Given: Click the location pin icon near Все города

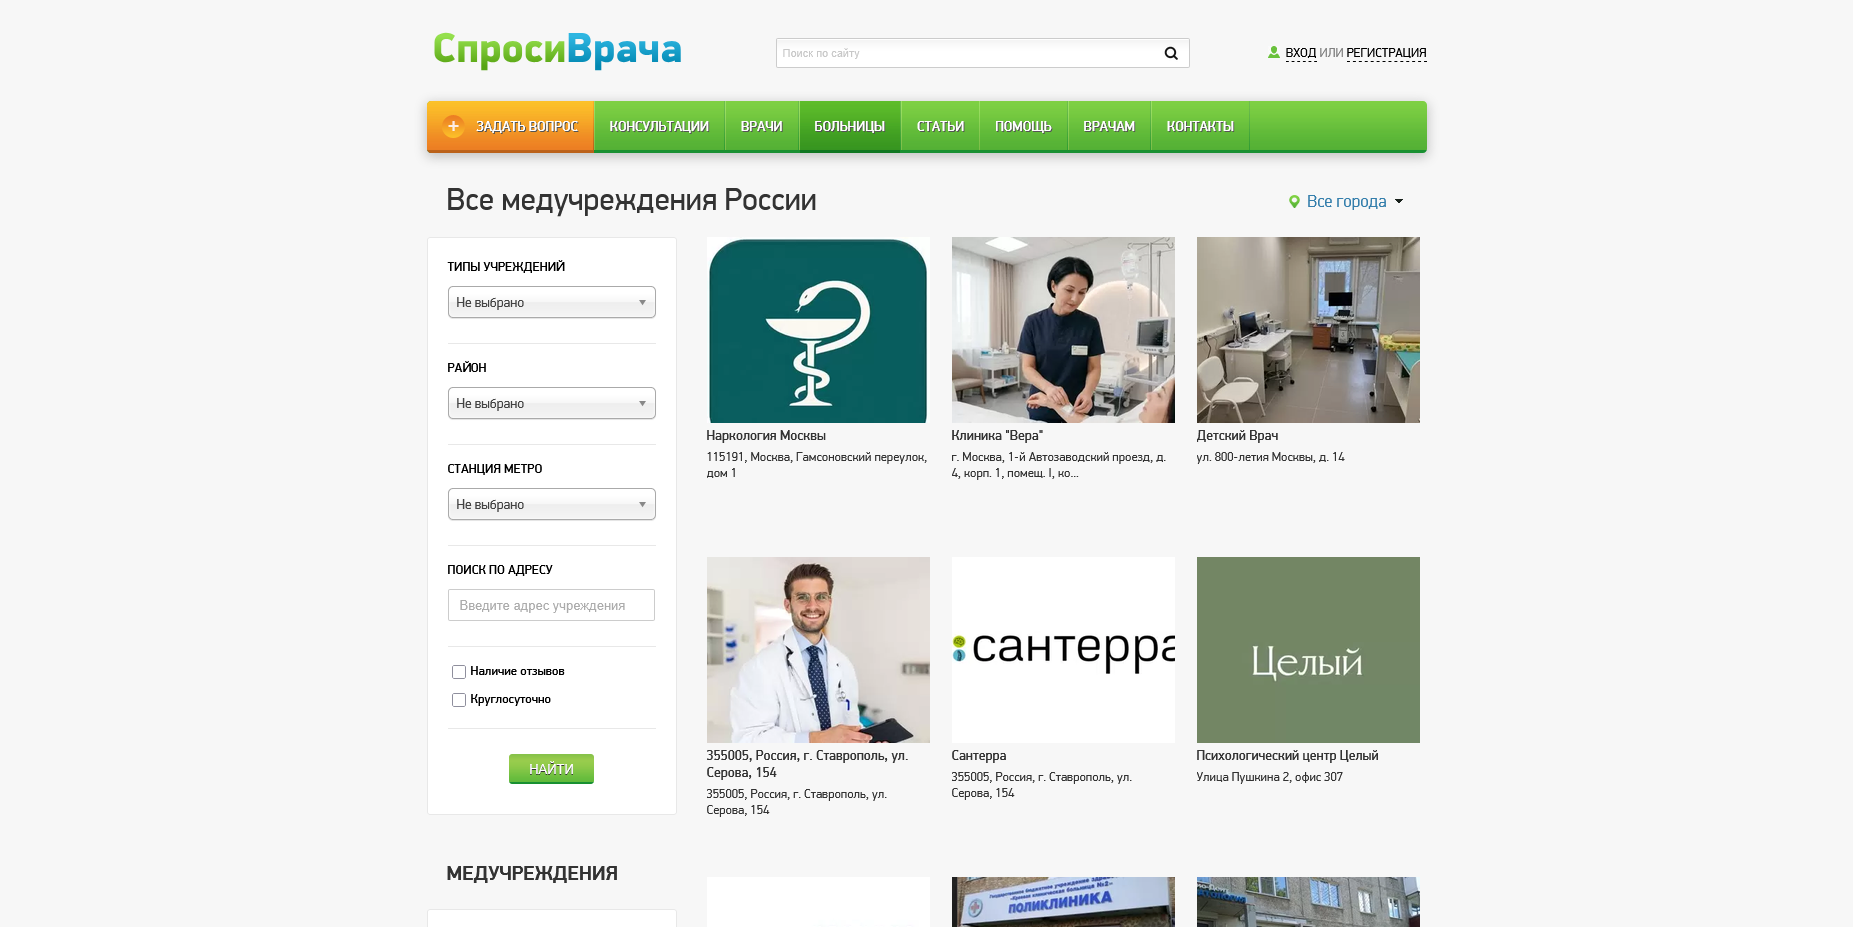Looking at the screenshot, I should 1294,202.
